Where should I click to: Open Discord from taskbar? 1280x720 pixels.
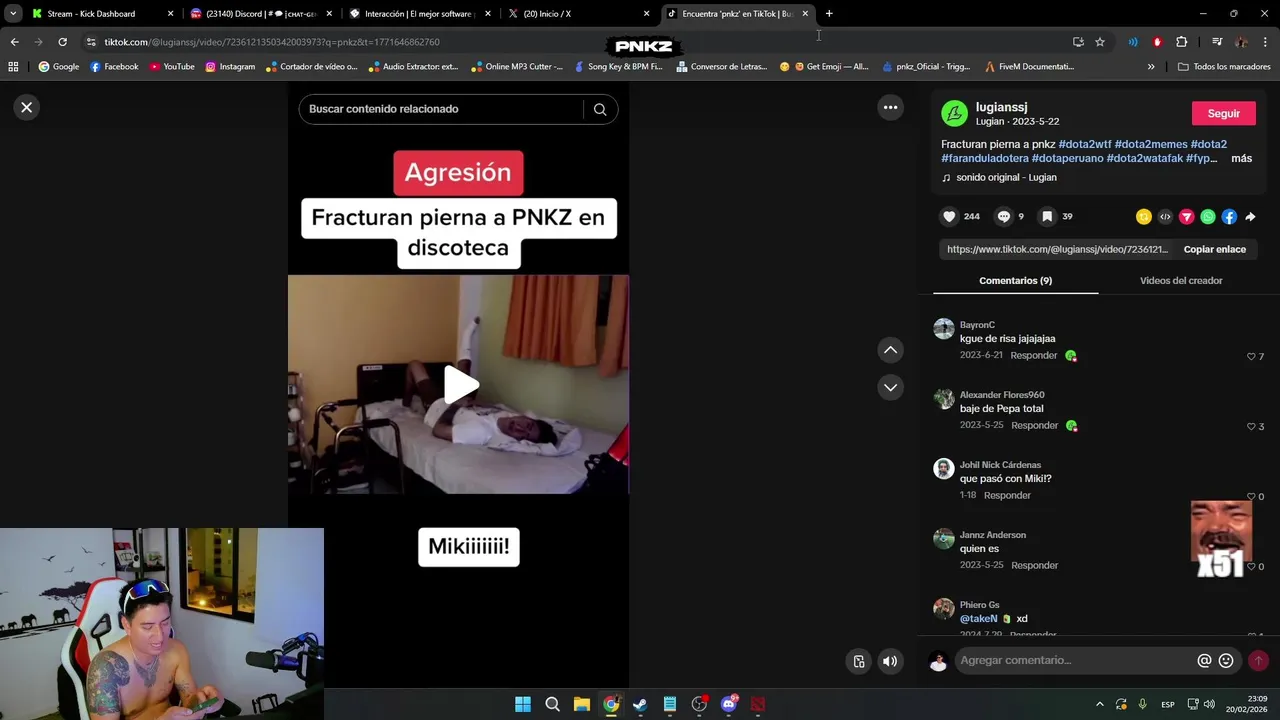pos(729,704)
